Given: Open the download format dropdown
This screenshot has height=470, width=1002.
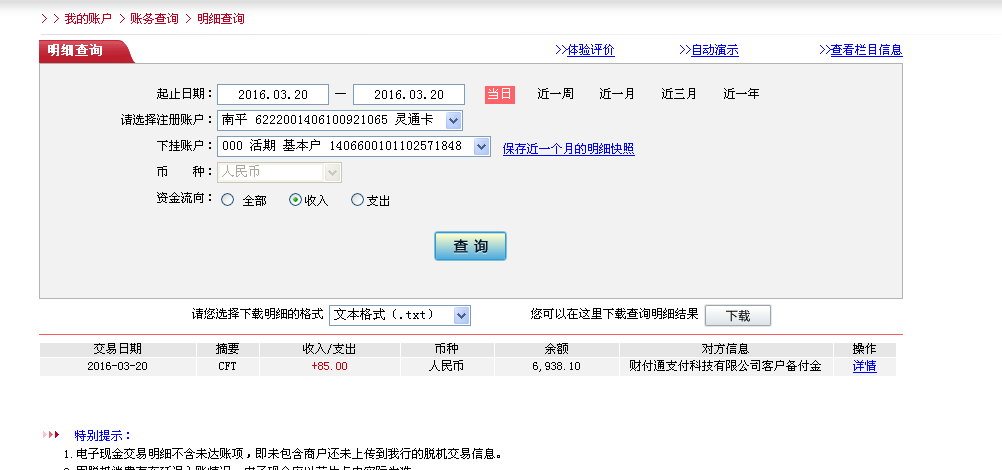Looking at the screenshot, I should [x=461, y=315].
